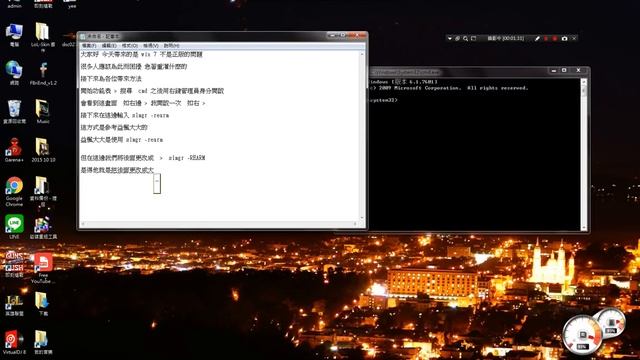Click the window-region icon on recorder toolbar
This screenshot has height=360, width=640.
tap(473, 38)
